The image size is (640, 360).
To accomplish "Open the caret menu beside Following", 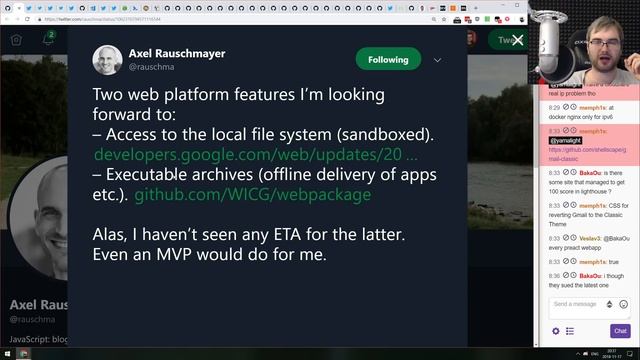I will pos(437,60).
